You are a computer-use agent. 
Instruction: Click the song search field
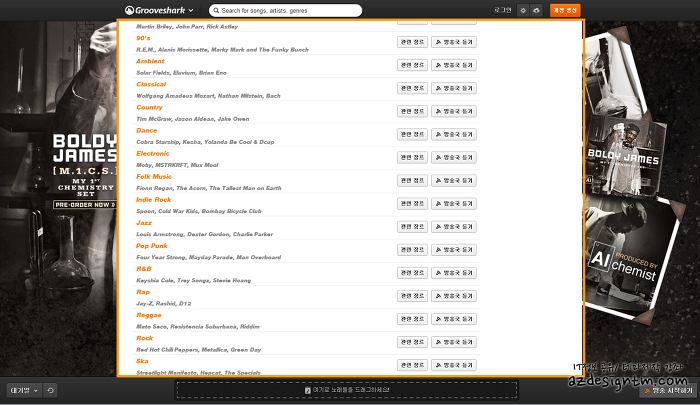pyautogui.click(x=286, y=10)
